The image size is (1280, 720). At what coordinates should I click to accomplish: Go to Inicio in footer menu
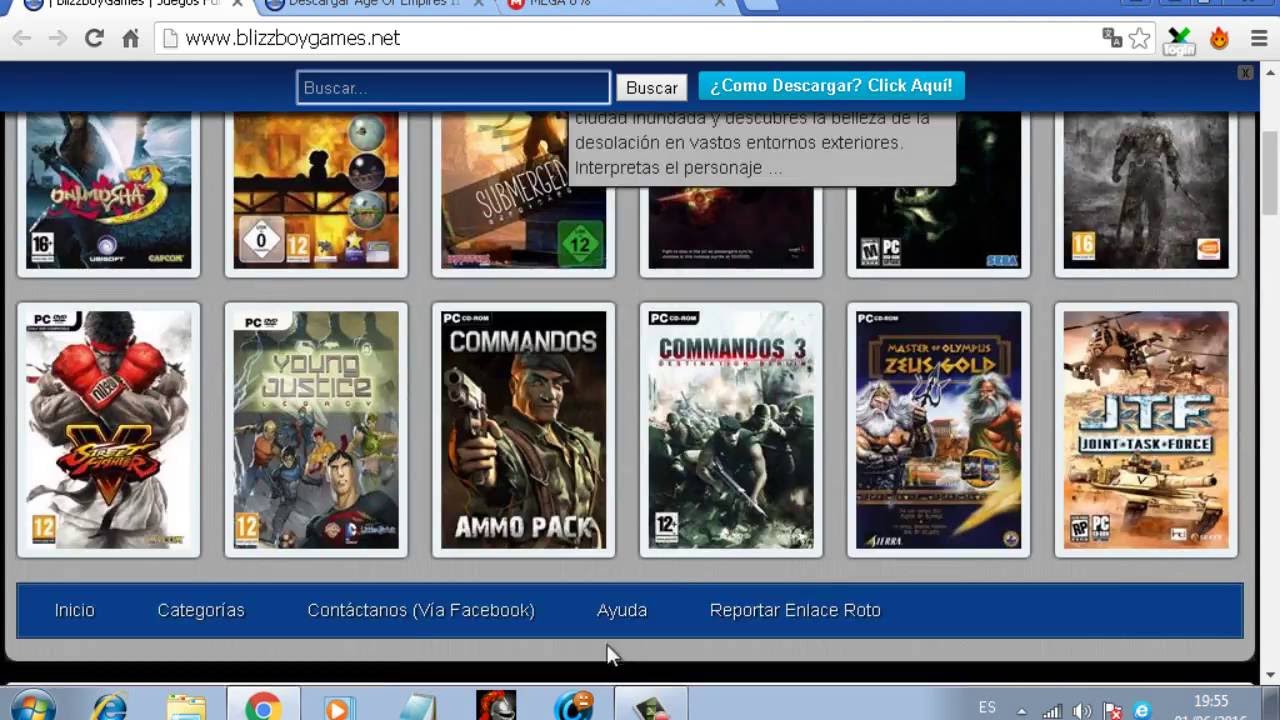(75, 610)
